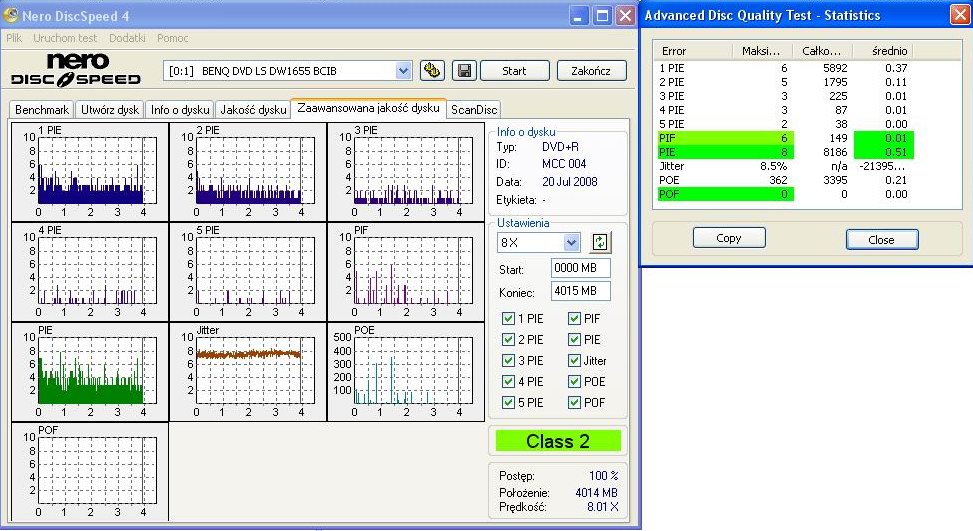Click the empty POF graph
973x531 pixels.
[90, 471]
